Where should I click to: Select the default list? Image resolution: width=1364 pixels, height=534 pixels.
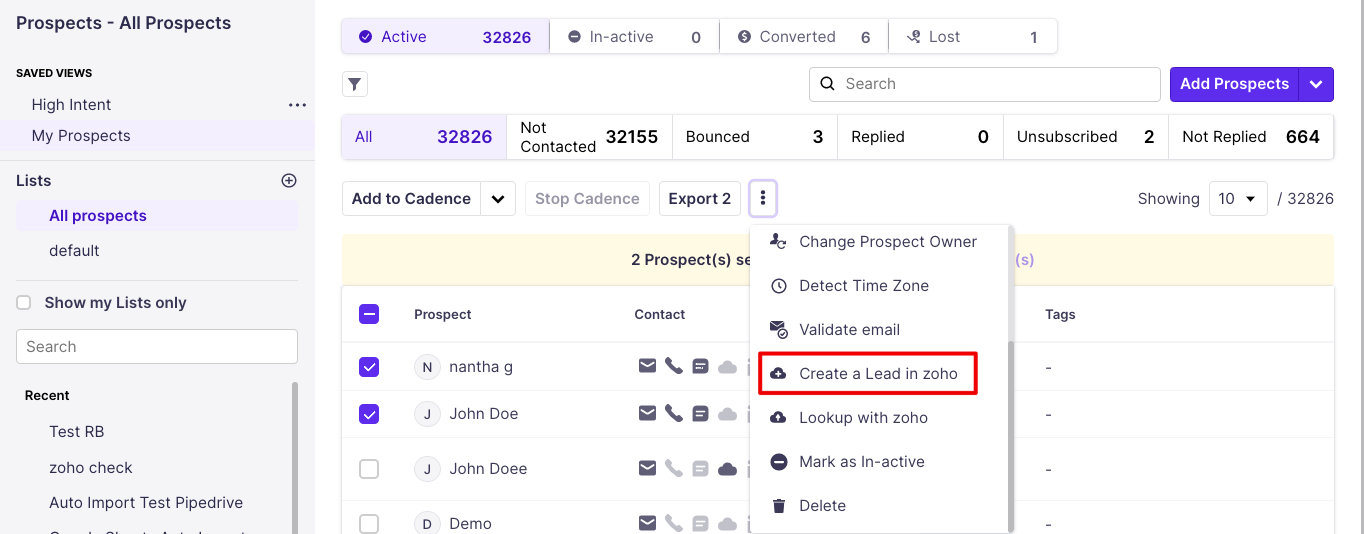coord(74,251)
